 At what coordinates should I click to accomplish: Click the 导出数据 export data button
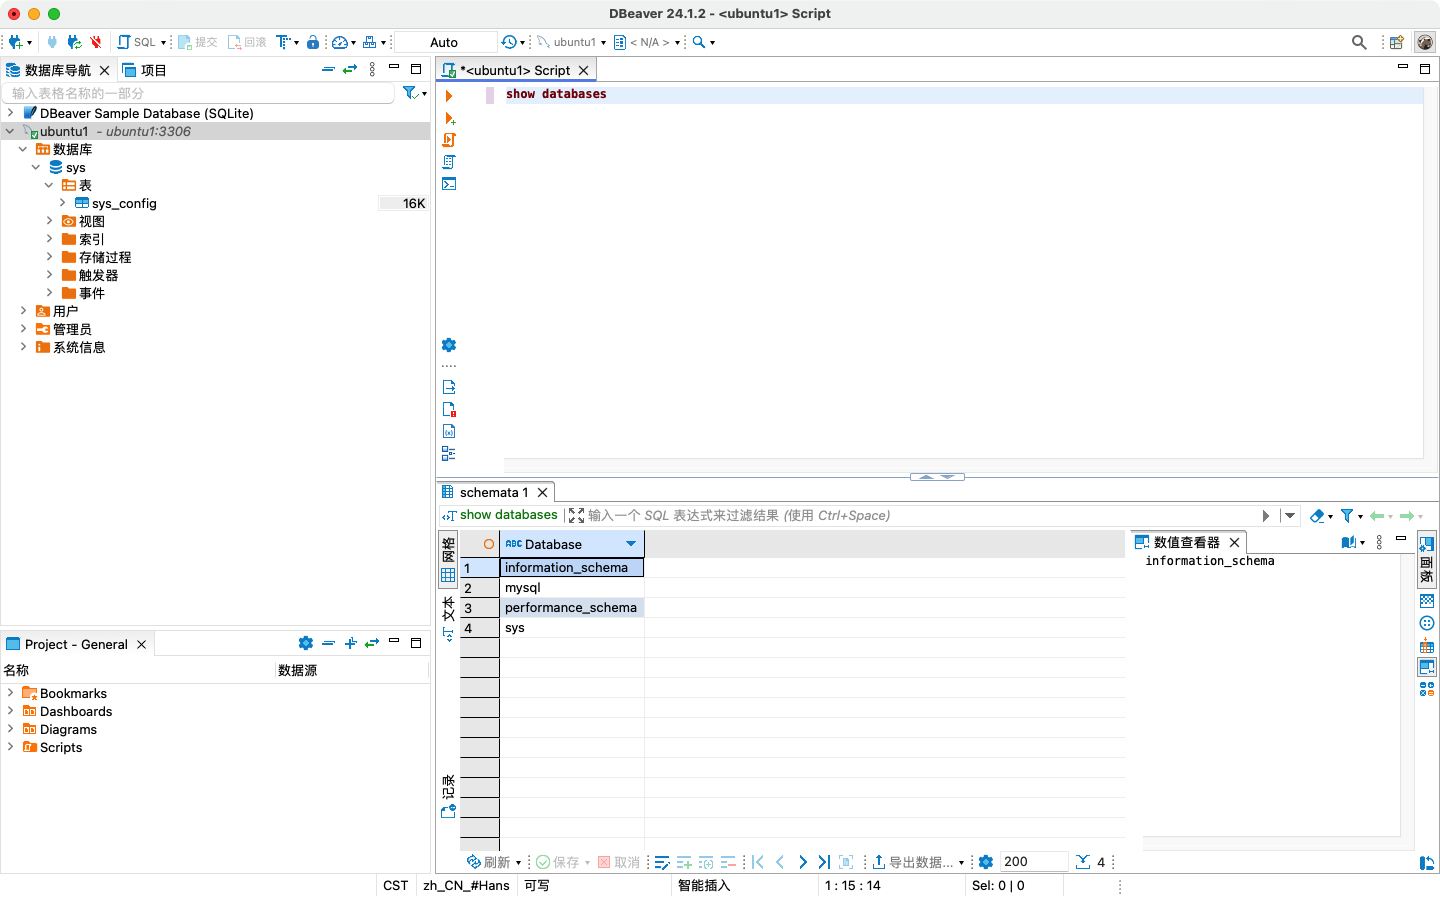click(x=913, y=862)
